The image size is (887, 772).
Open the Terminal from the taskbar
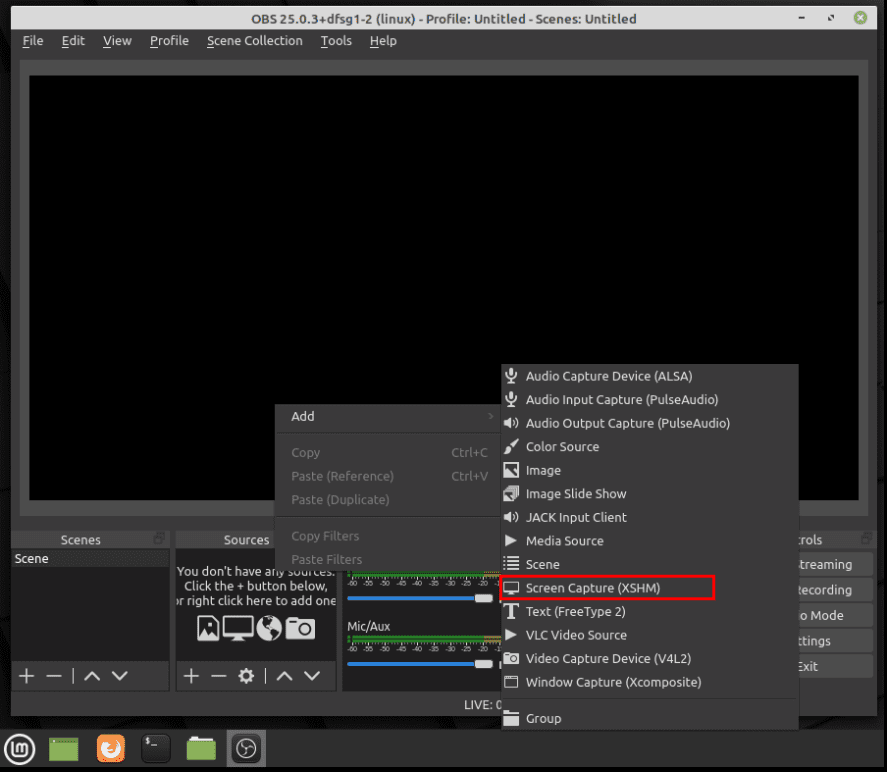155,748
